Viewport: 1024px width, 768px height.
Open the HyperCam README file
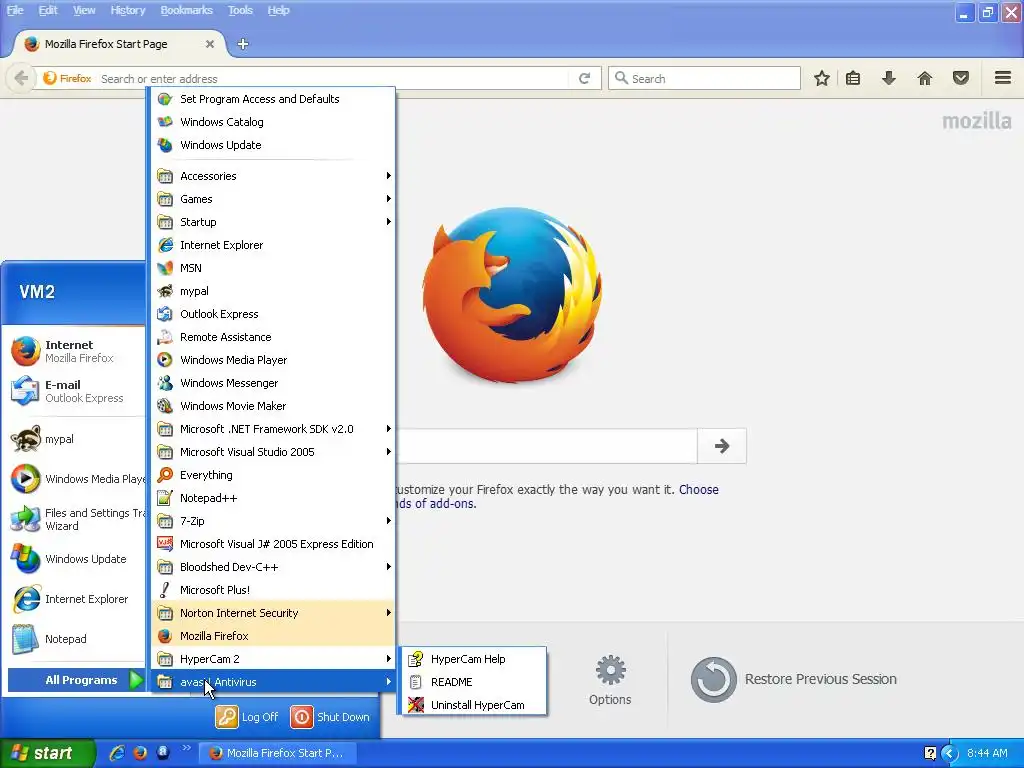coord(473,682)
